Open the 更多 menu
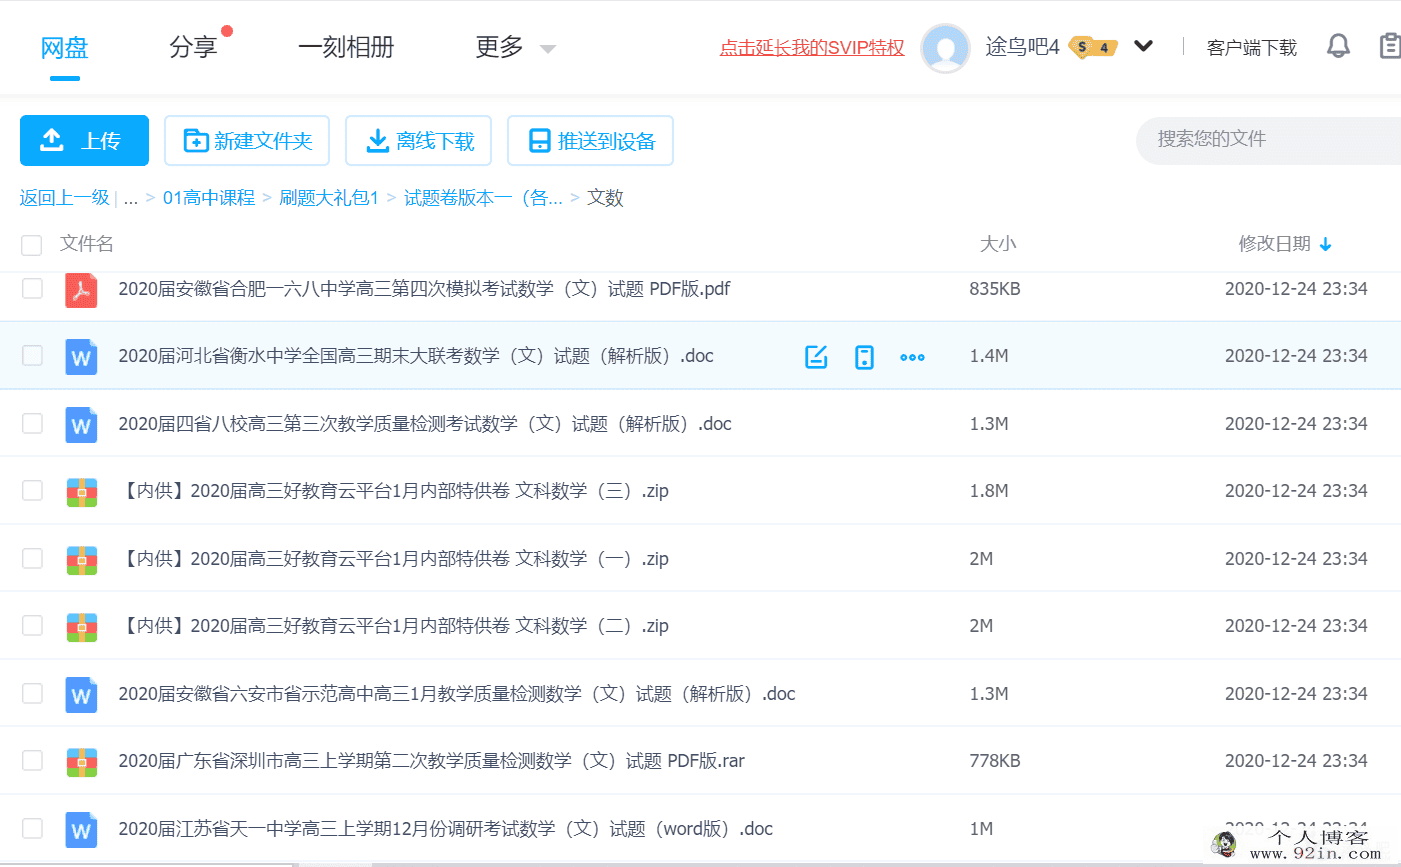The height and width of the screenshot is (867, 1401). point(499,47)
